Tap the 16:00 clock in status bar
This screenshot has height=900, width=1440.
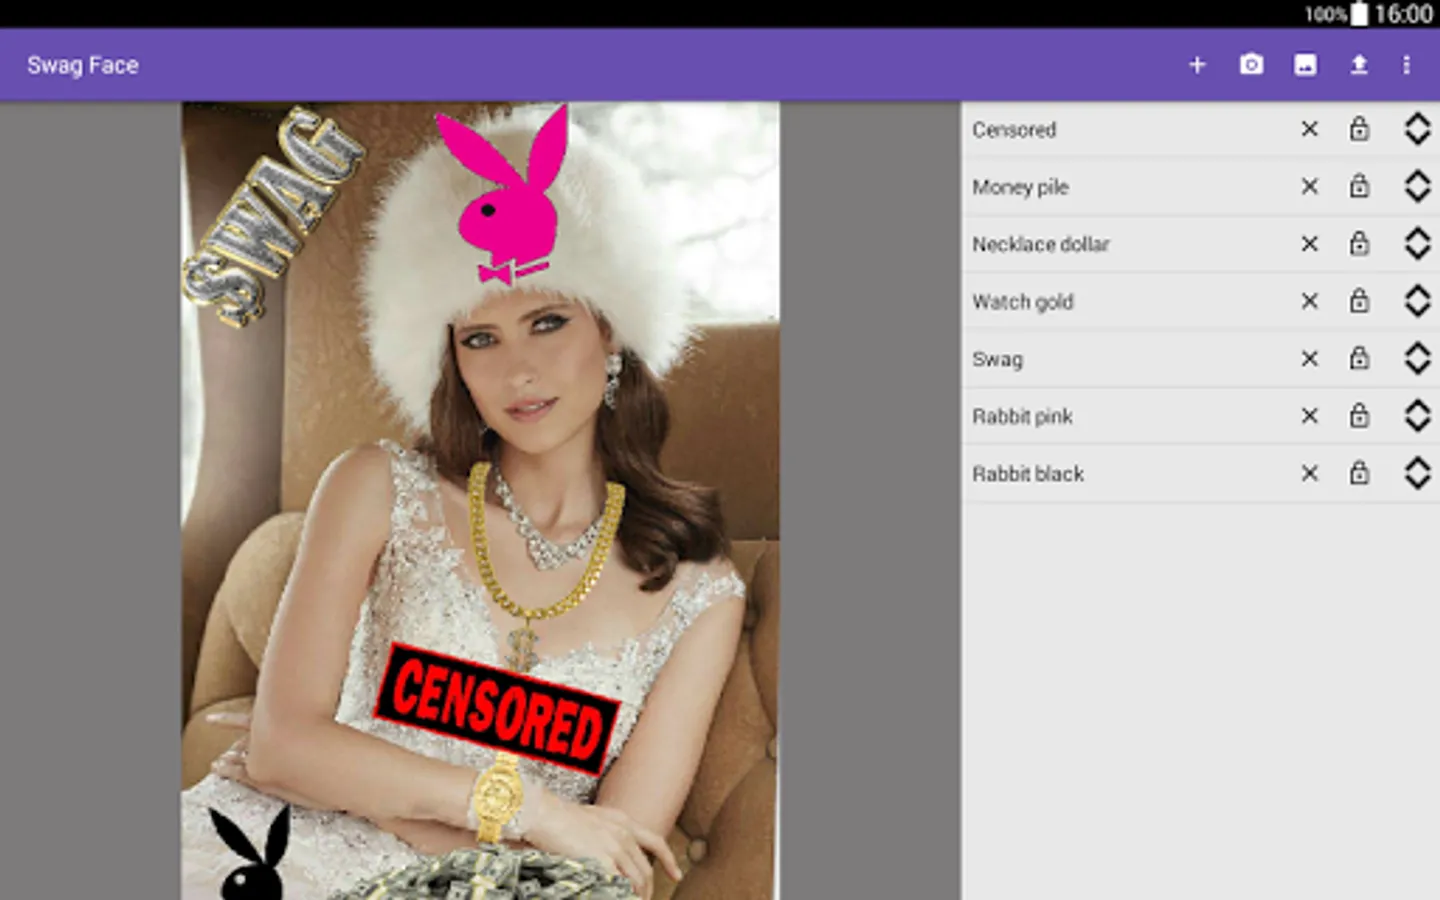tap(1404, 14)
